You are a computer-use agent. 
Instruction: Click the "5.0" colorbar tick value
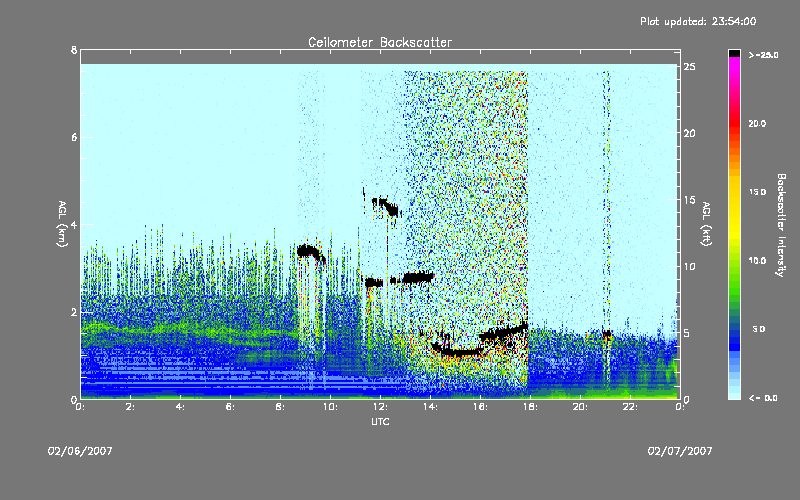759,329
